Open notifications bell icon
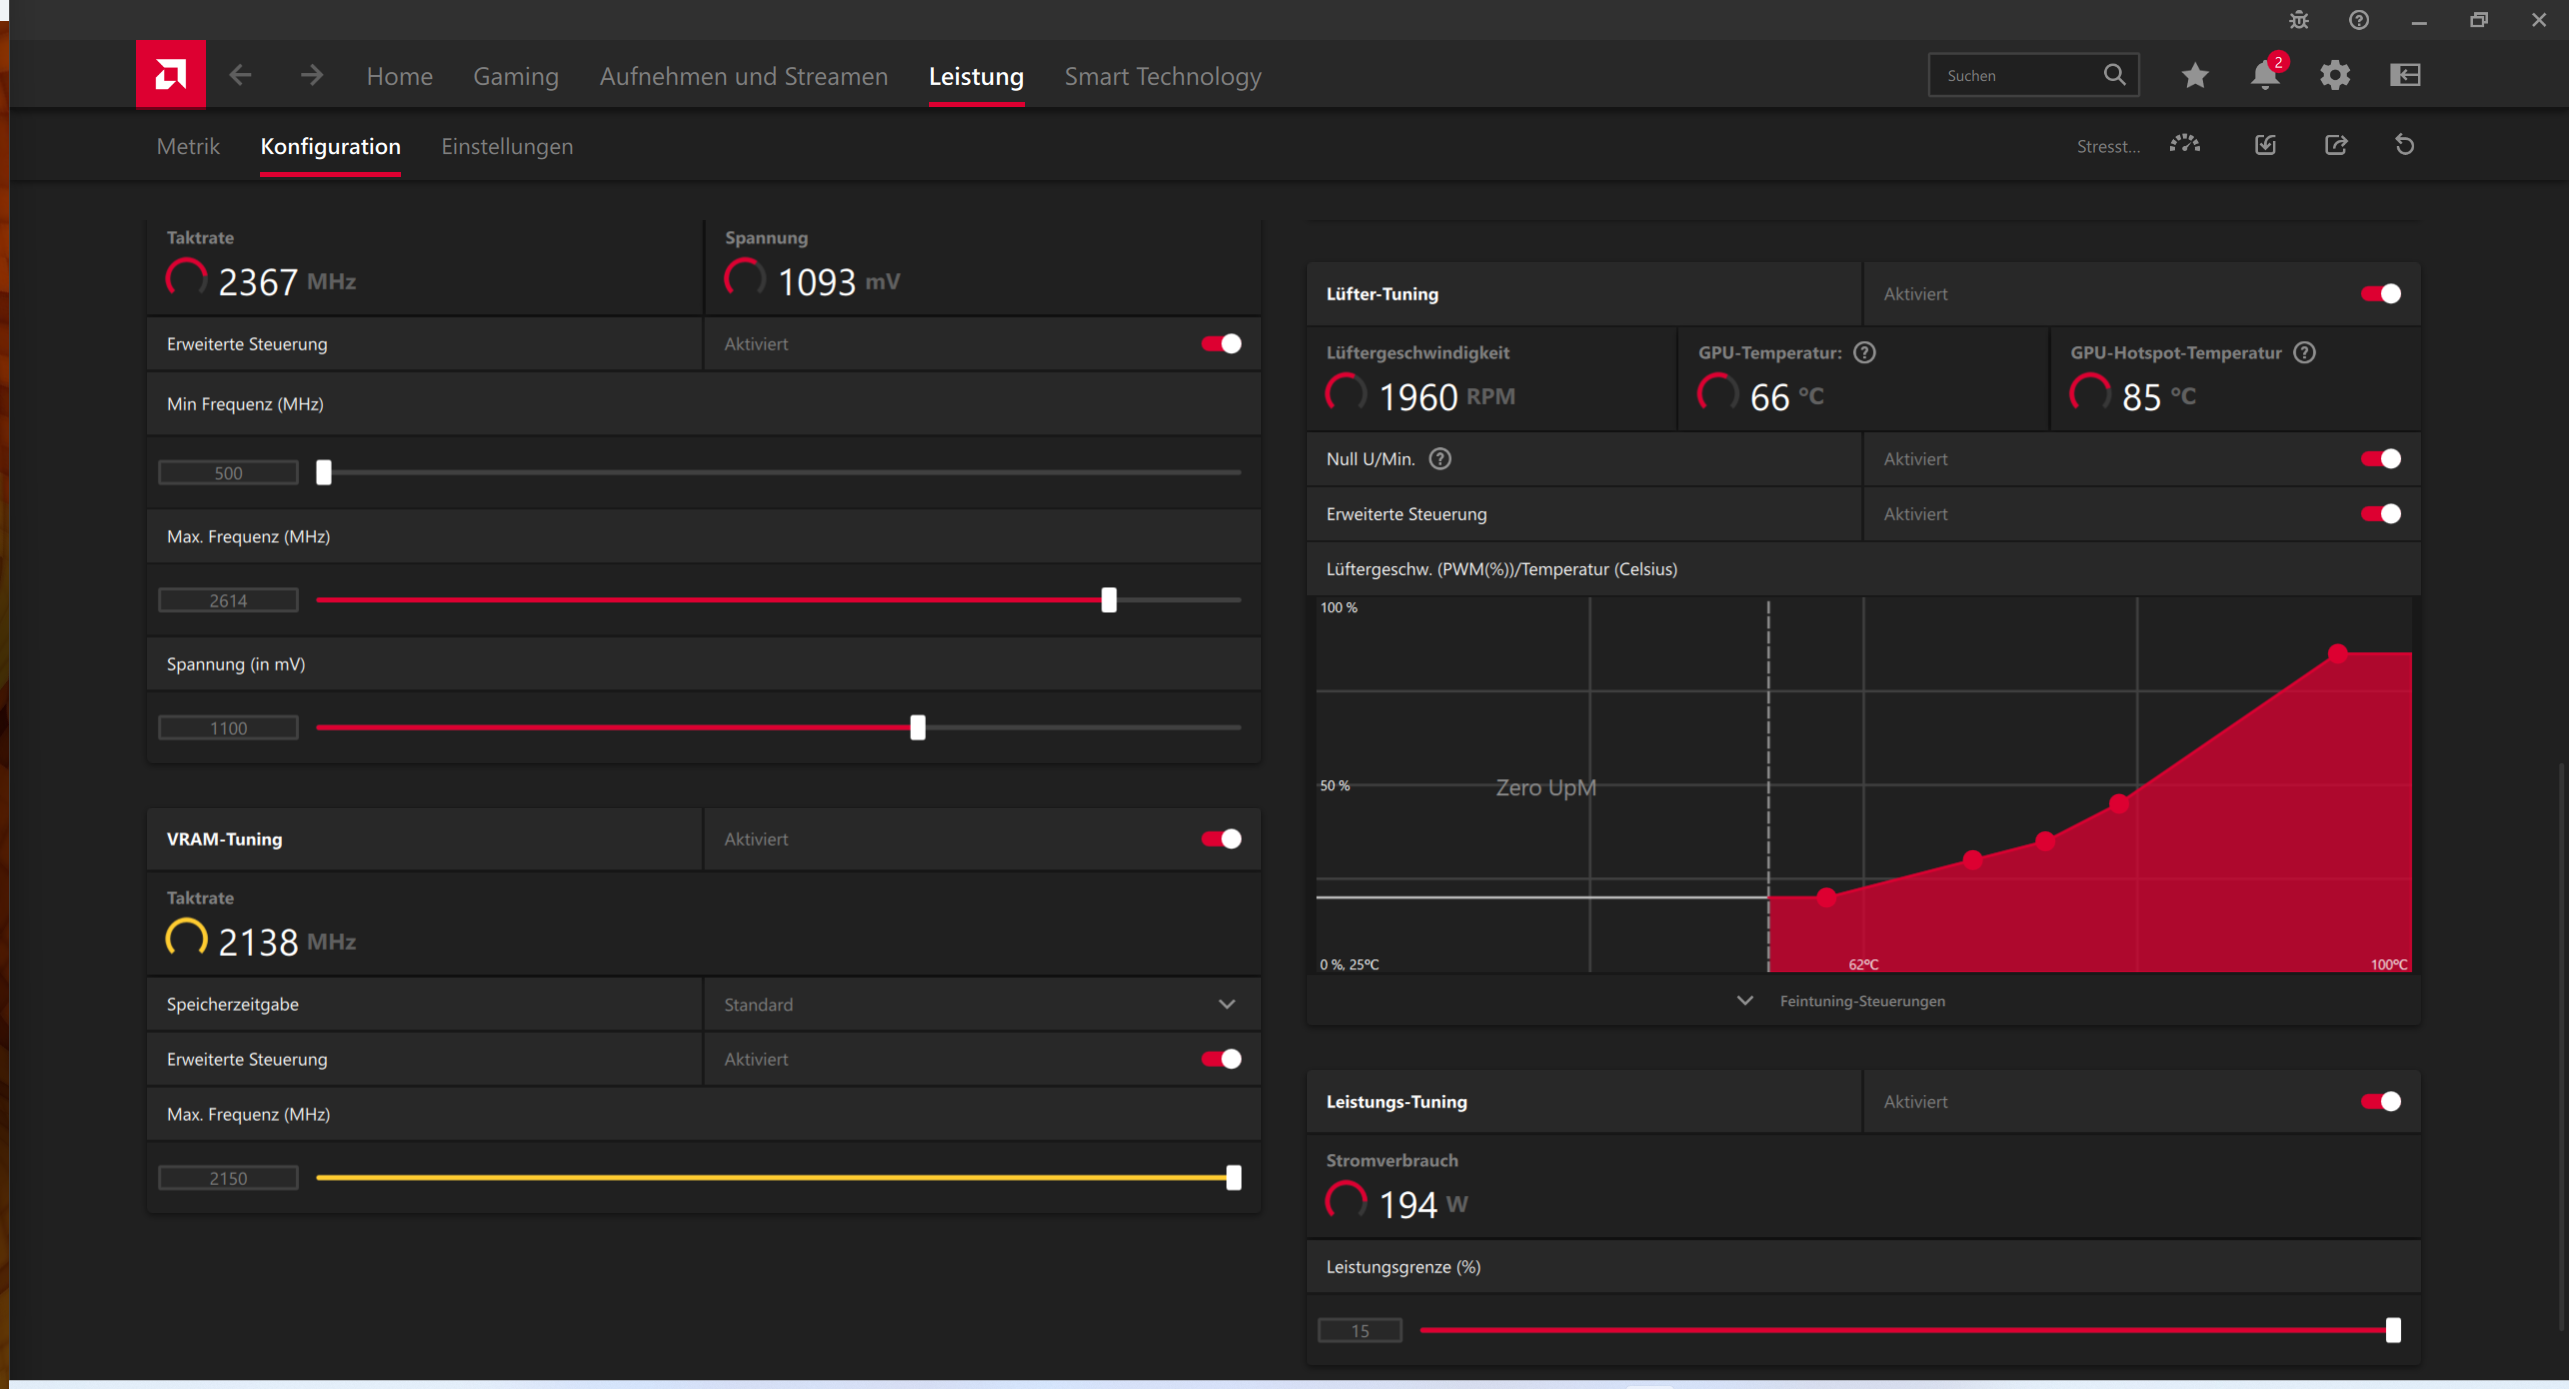This screenshot has height=1389, width=2569. pyautogui.click(x=2265, y=75)
